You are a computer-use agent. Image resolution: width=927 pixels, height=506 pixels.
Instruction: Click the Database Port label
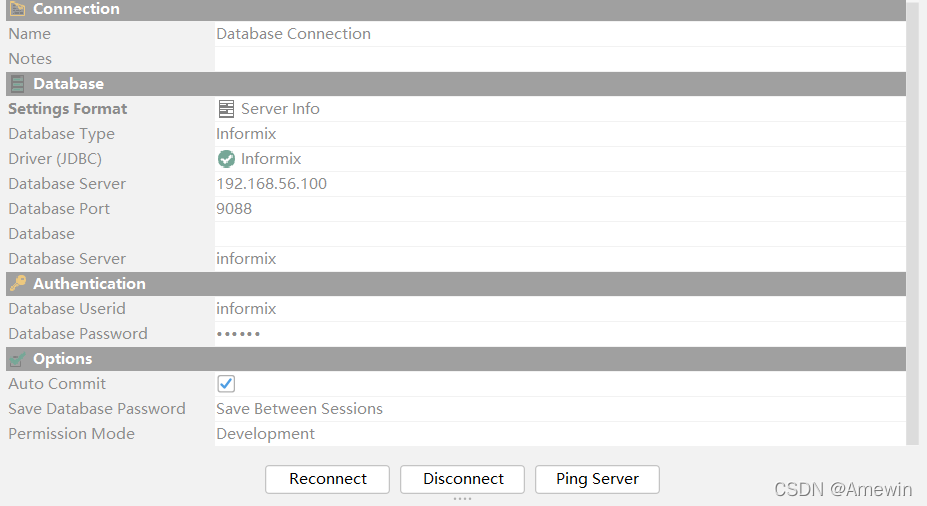[x=59, y=209]
